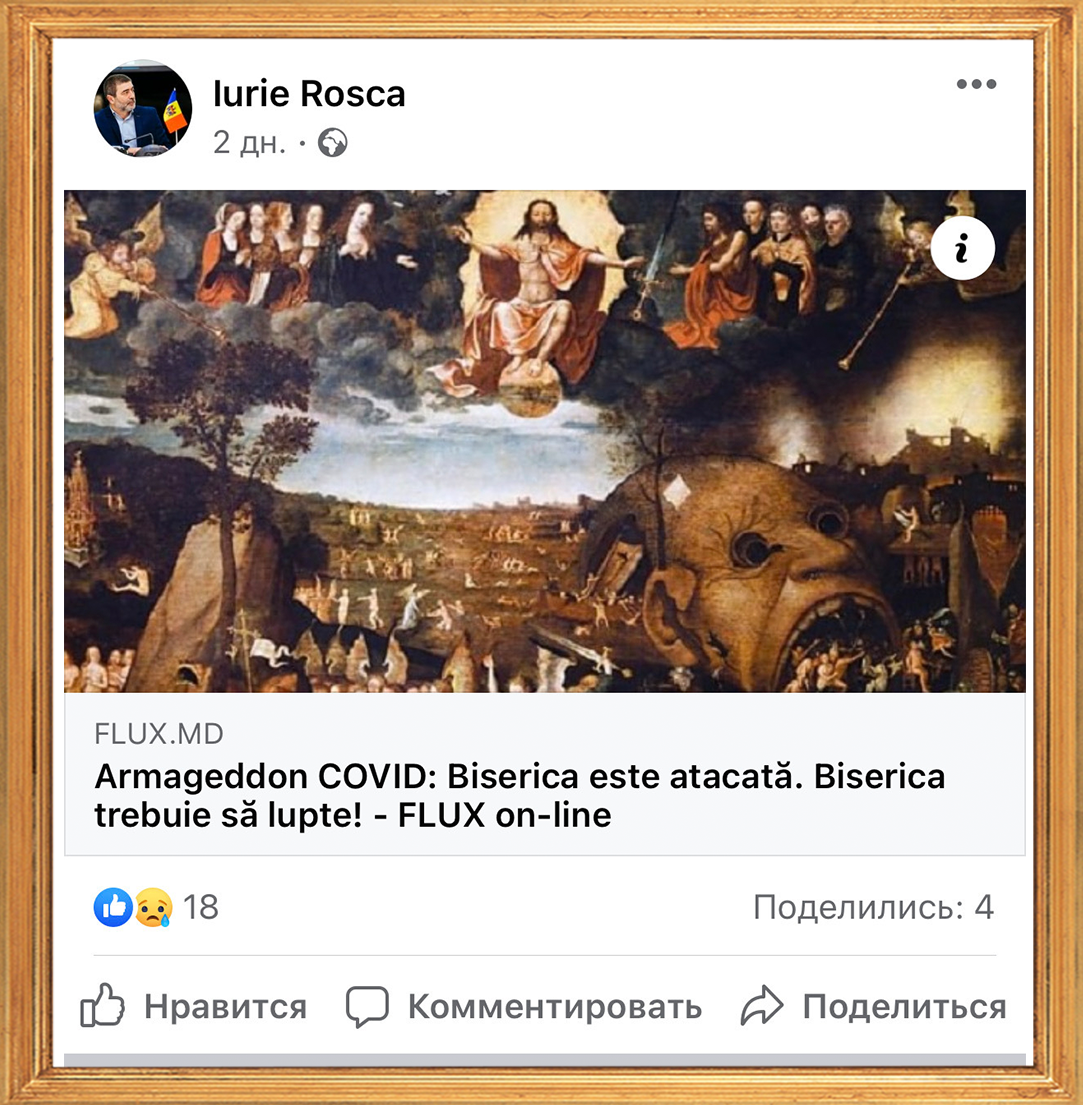
Task: Click the 2 дн. post timestamp
Action: (x=249, y=143)
